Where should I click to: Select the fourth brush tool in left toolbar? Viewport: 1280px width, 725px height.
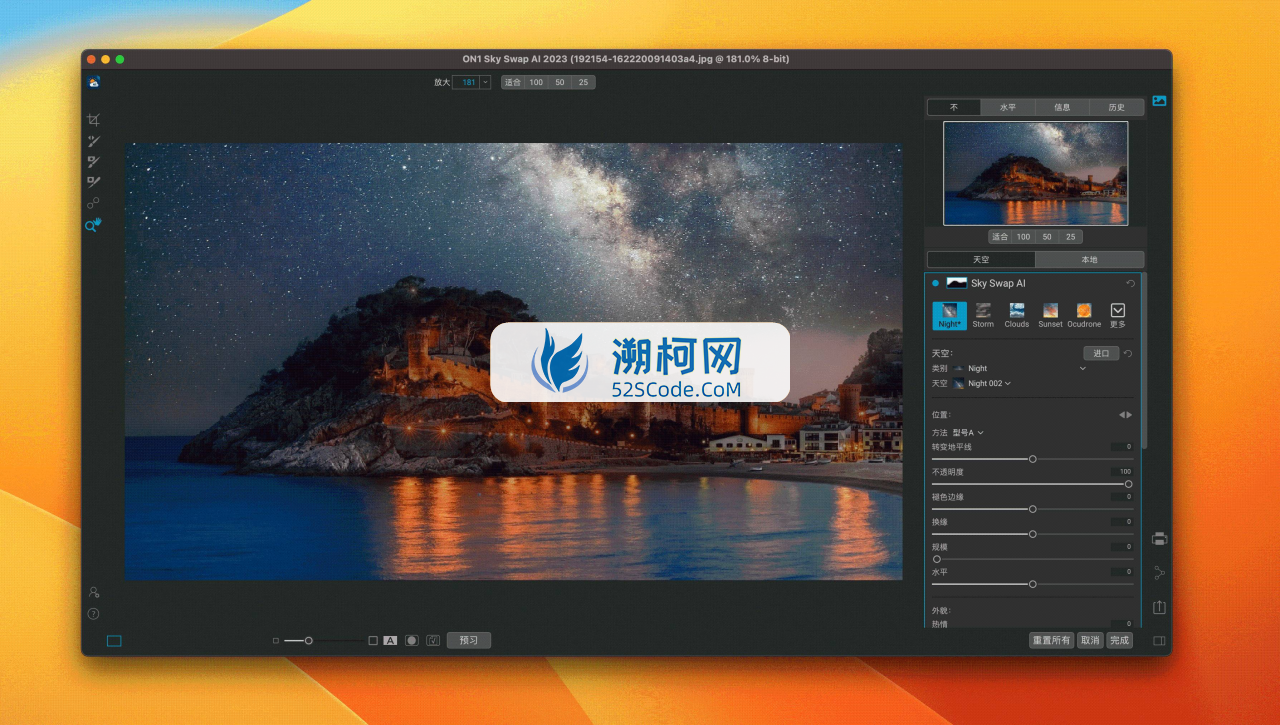coord(93,182)
